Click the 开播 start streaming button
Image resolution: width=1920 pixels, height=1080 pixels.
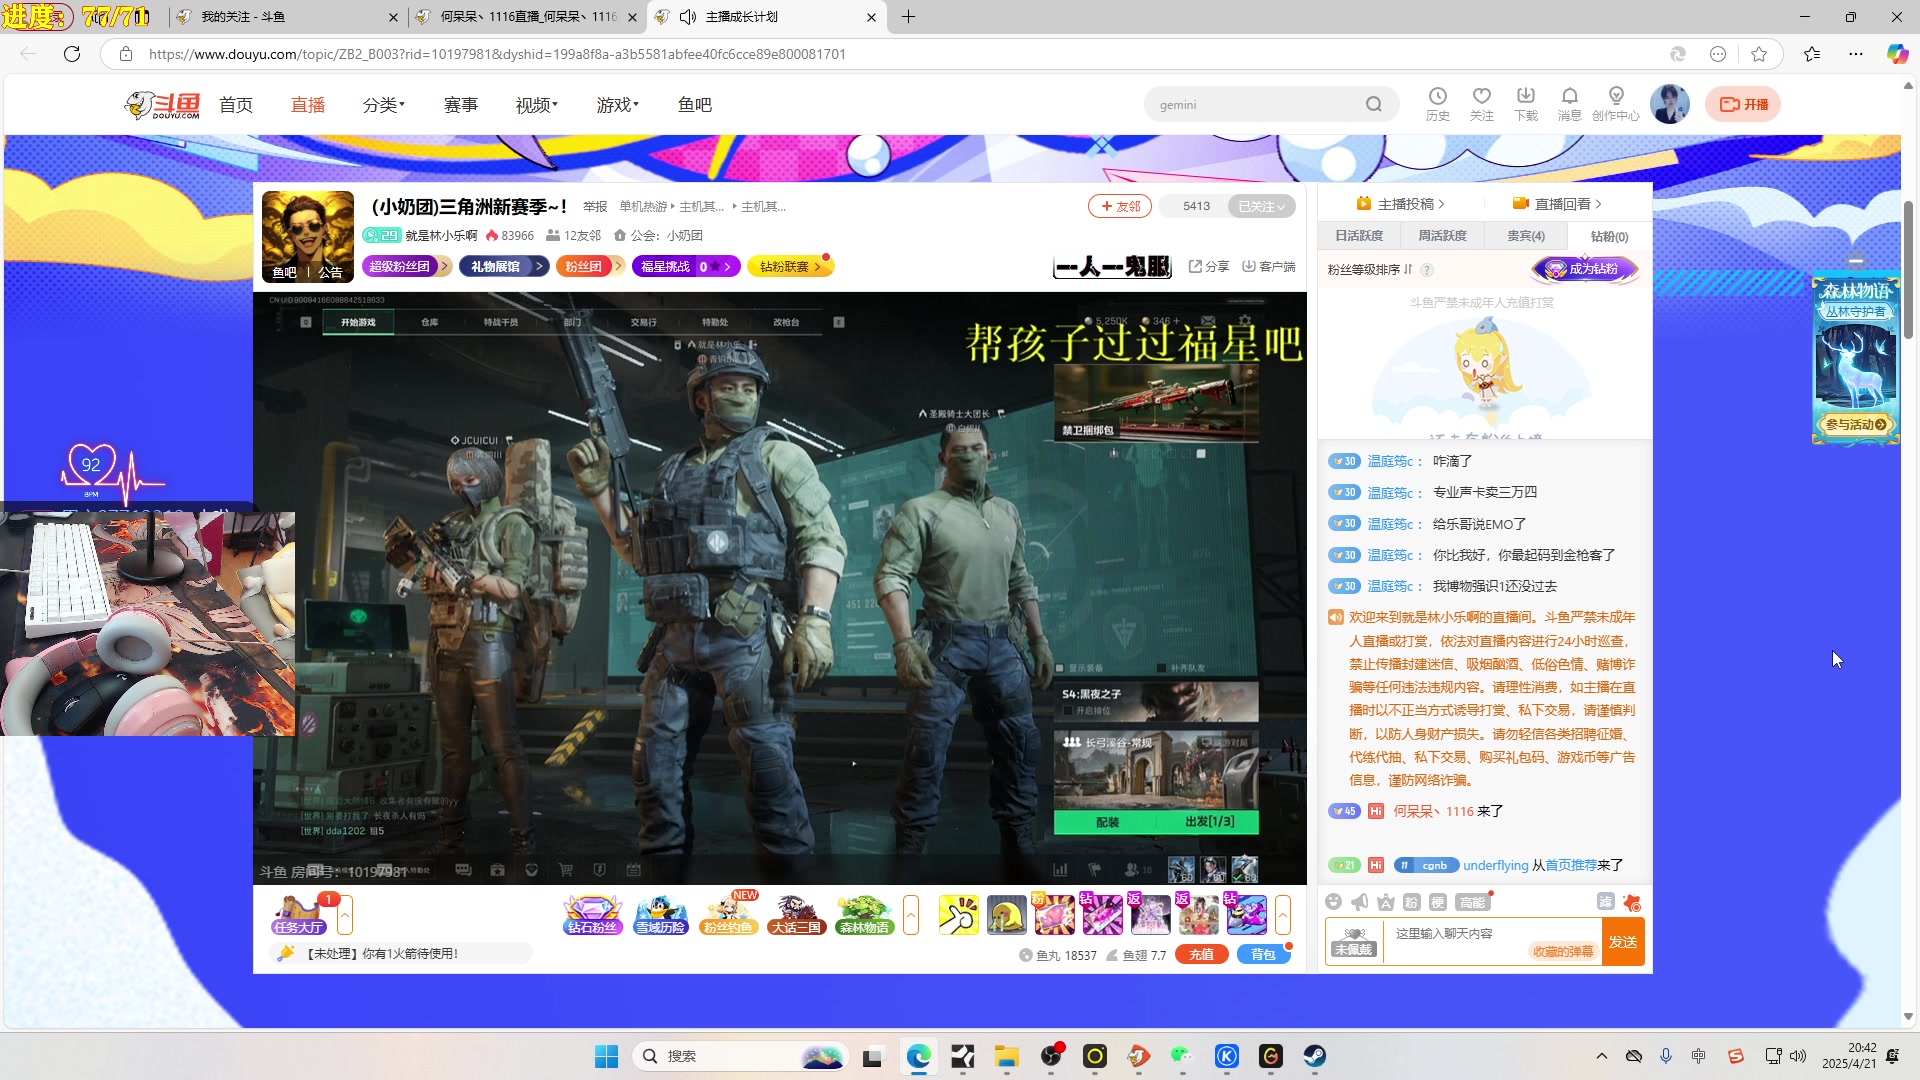click(x=1743, y=104)
